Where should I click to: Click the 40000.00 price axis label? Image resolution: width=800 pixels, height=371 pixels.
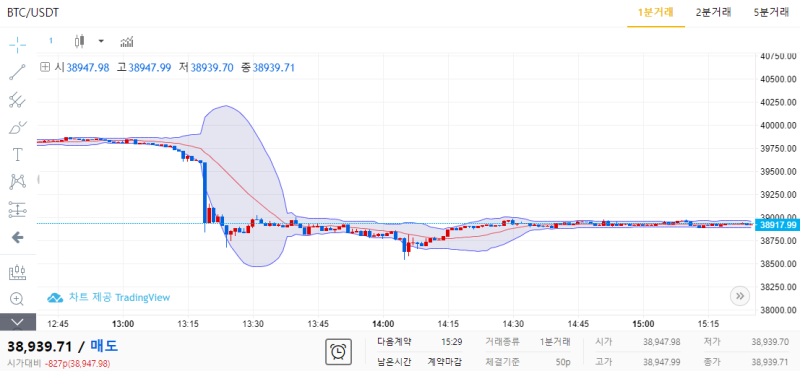point(779,126)
